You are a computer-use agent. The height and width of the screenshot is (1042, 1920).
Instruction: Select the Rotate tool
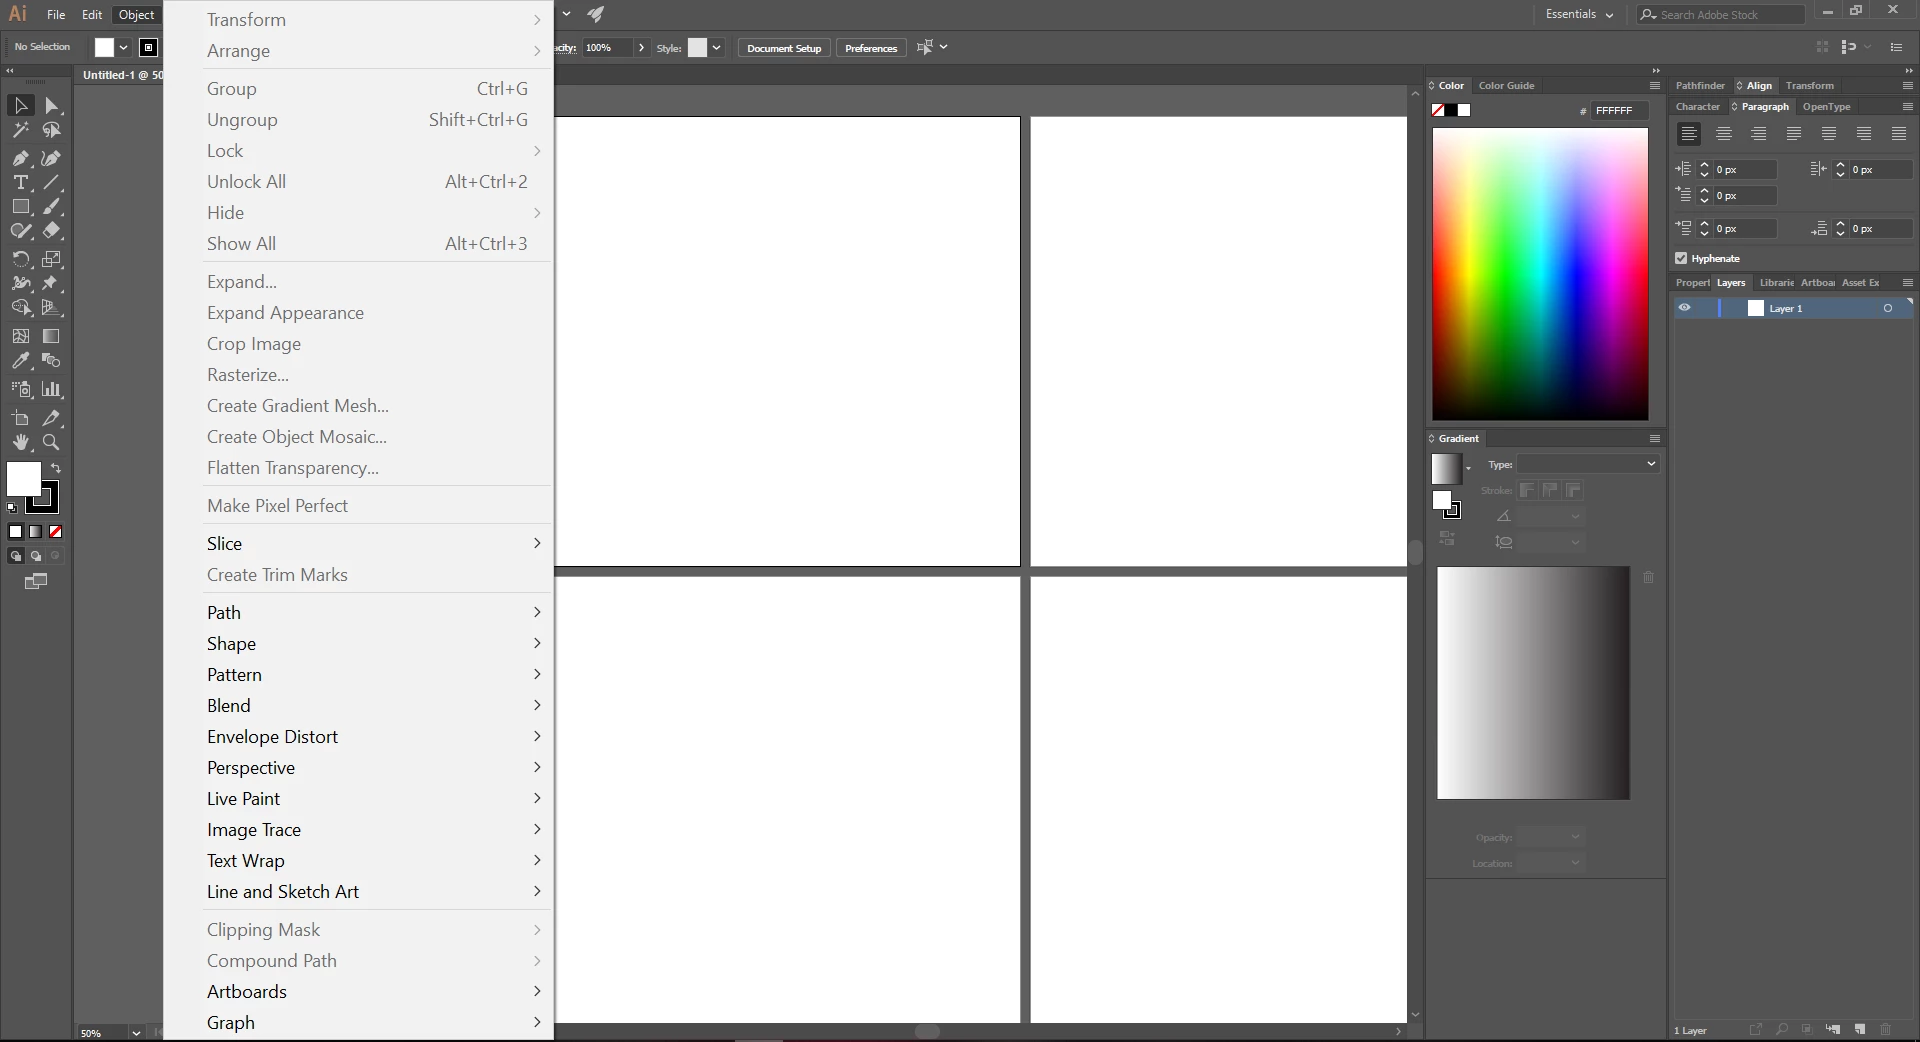click(x=21, y=259)
